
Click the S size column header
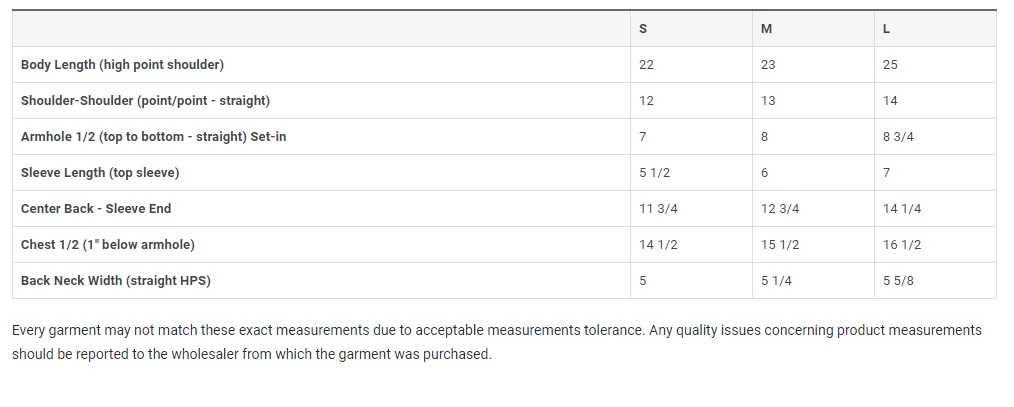pyautogui.click(x=643, y=28)
